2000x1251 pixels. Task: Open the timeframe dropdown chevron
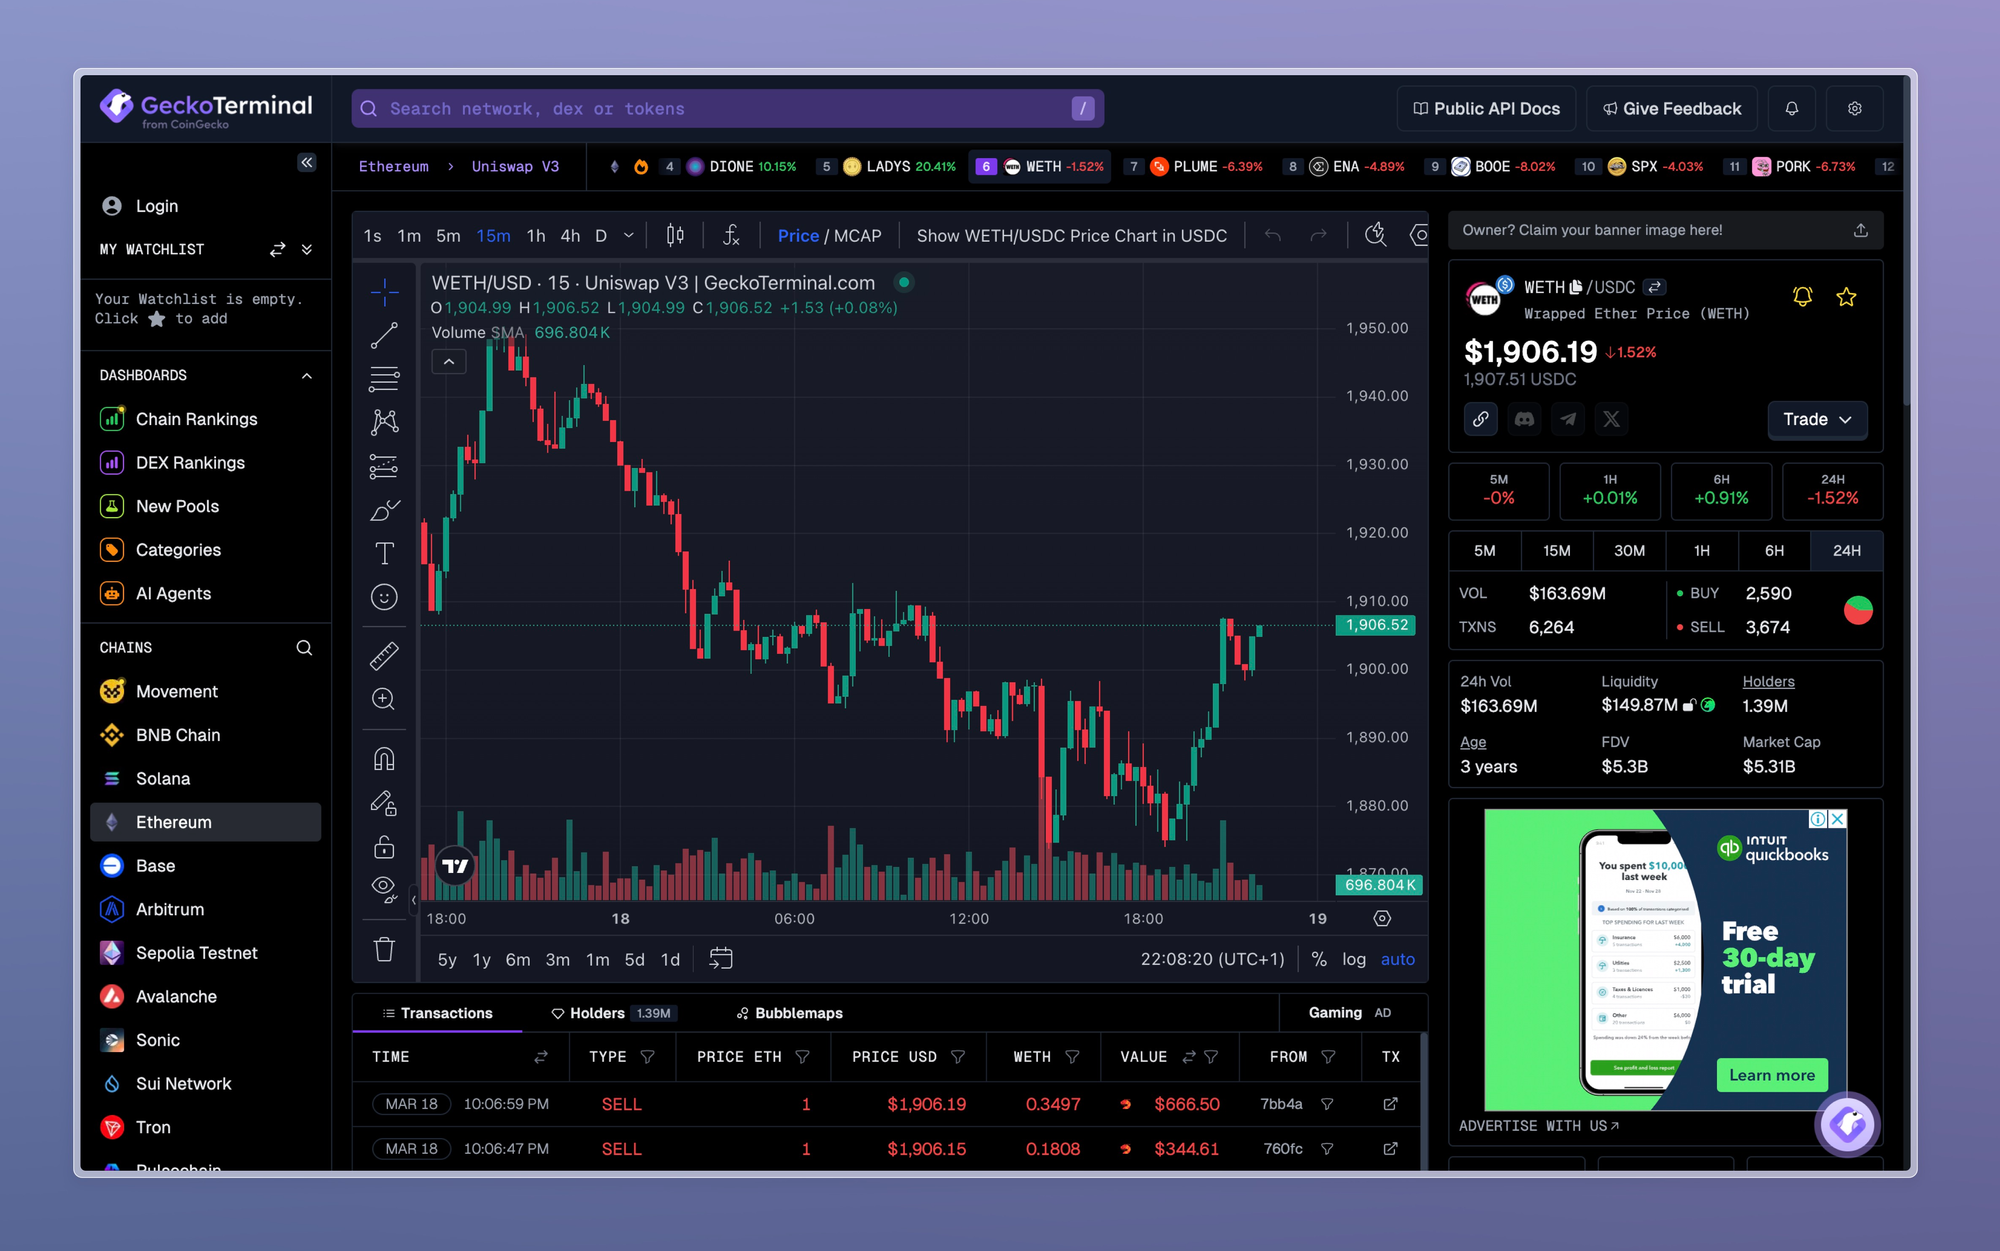629,236
